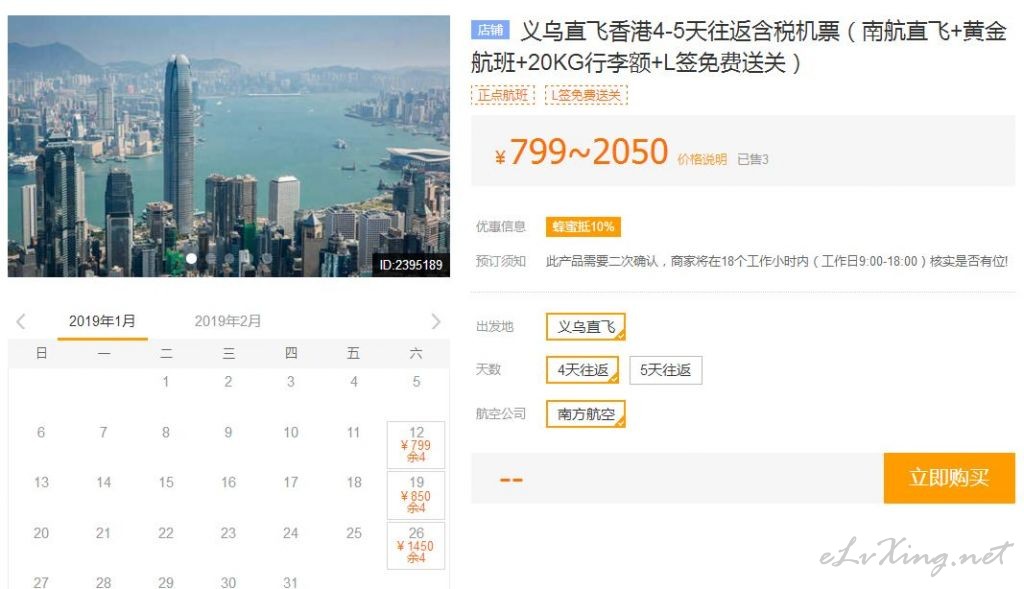Click date 23 in the January calendar
The height and width of the screenshot is (589, 1024).
click(229, 533)
